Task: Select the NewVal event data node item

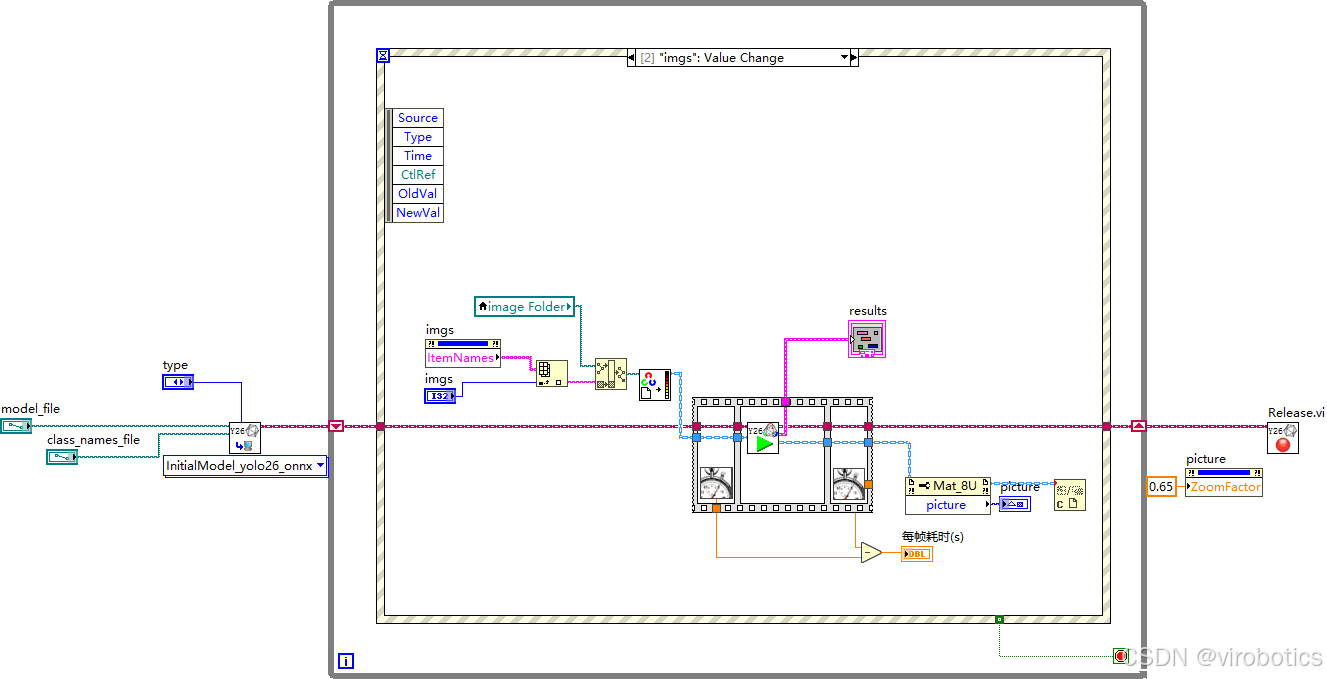Action: [418, 213]
